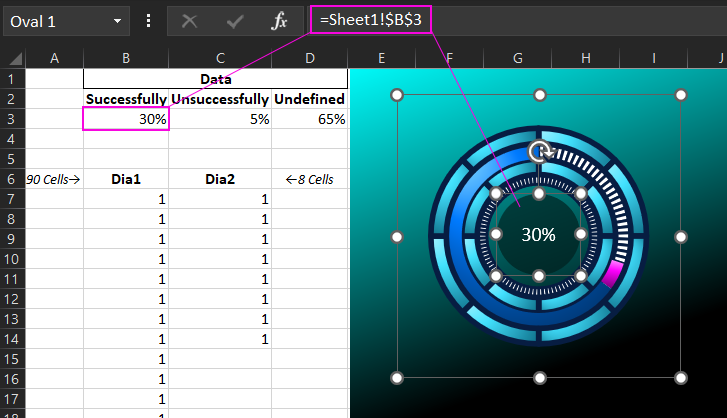The image size is (727, 418).
Task: Click the Name Box showing Oval 1
Action: click(x=55, y=20)
